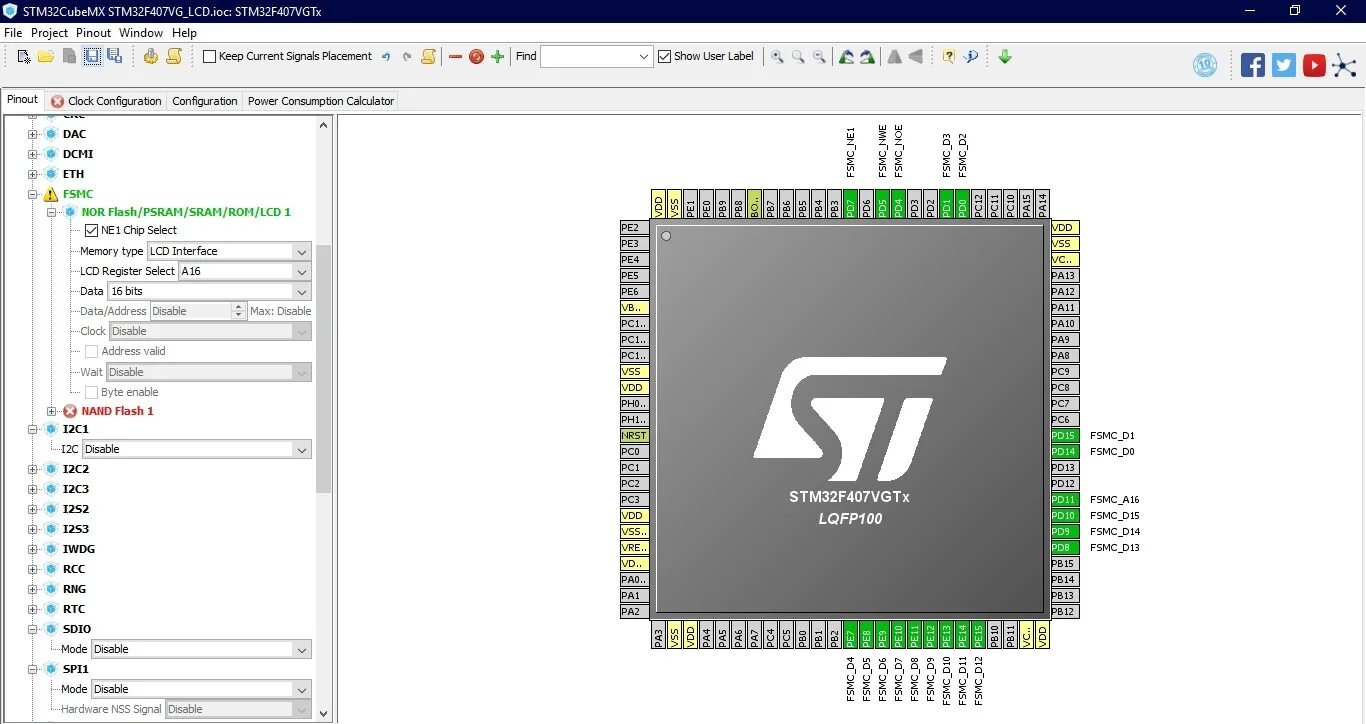Select the RCC peripheral in the tree
1366x724 pixels.
[x=74, y=569]
